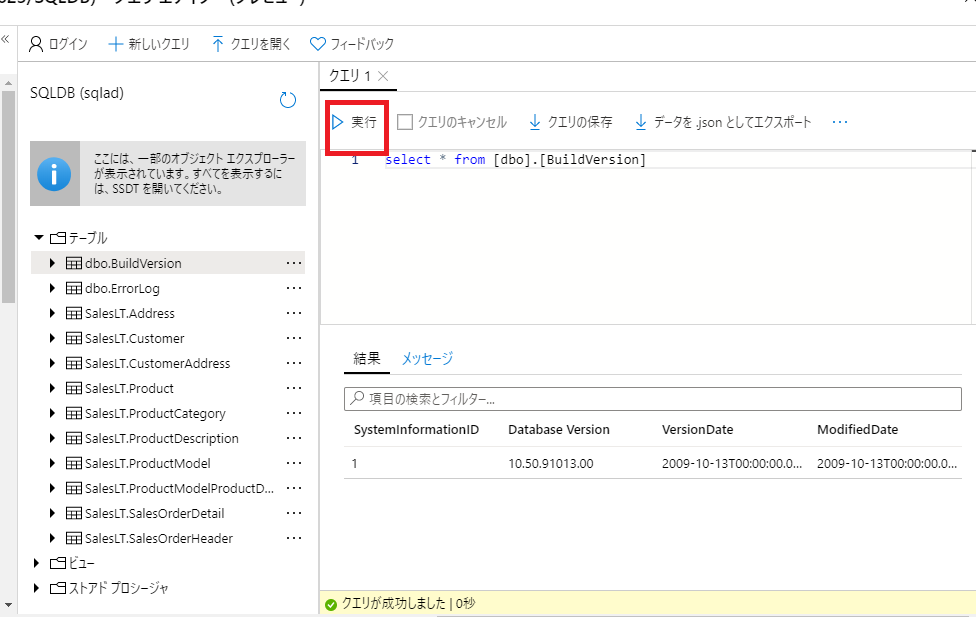This screenshot has width=976, height=617.
Task: Export data via データを .json としてエクスポート
Action: (723, 122)
